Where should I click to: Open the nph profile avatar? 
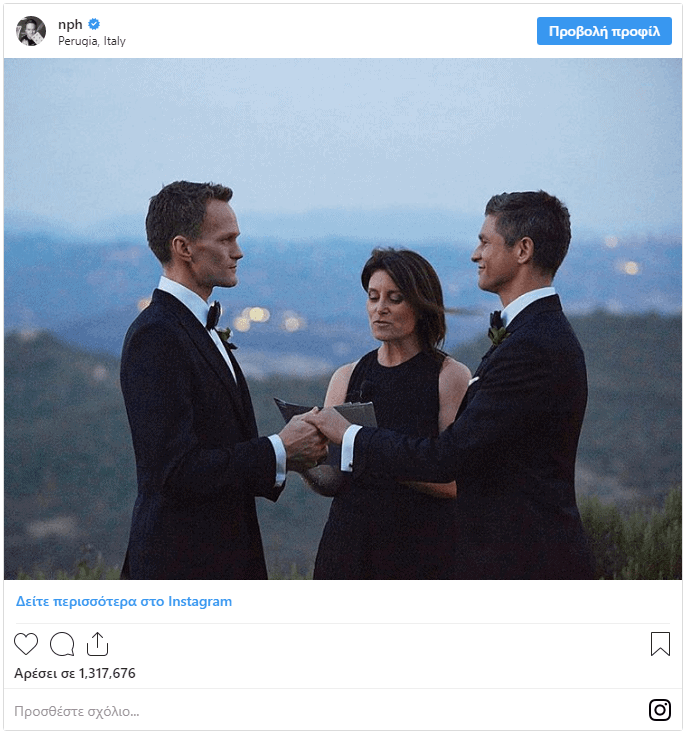click(x=31, y=31)
